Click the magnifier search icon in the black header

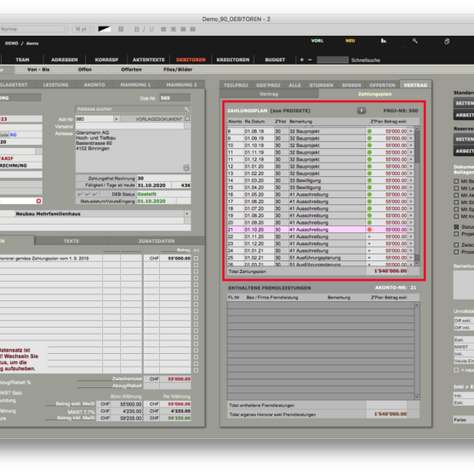pyautogui.click(x=415, y=41)
